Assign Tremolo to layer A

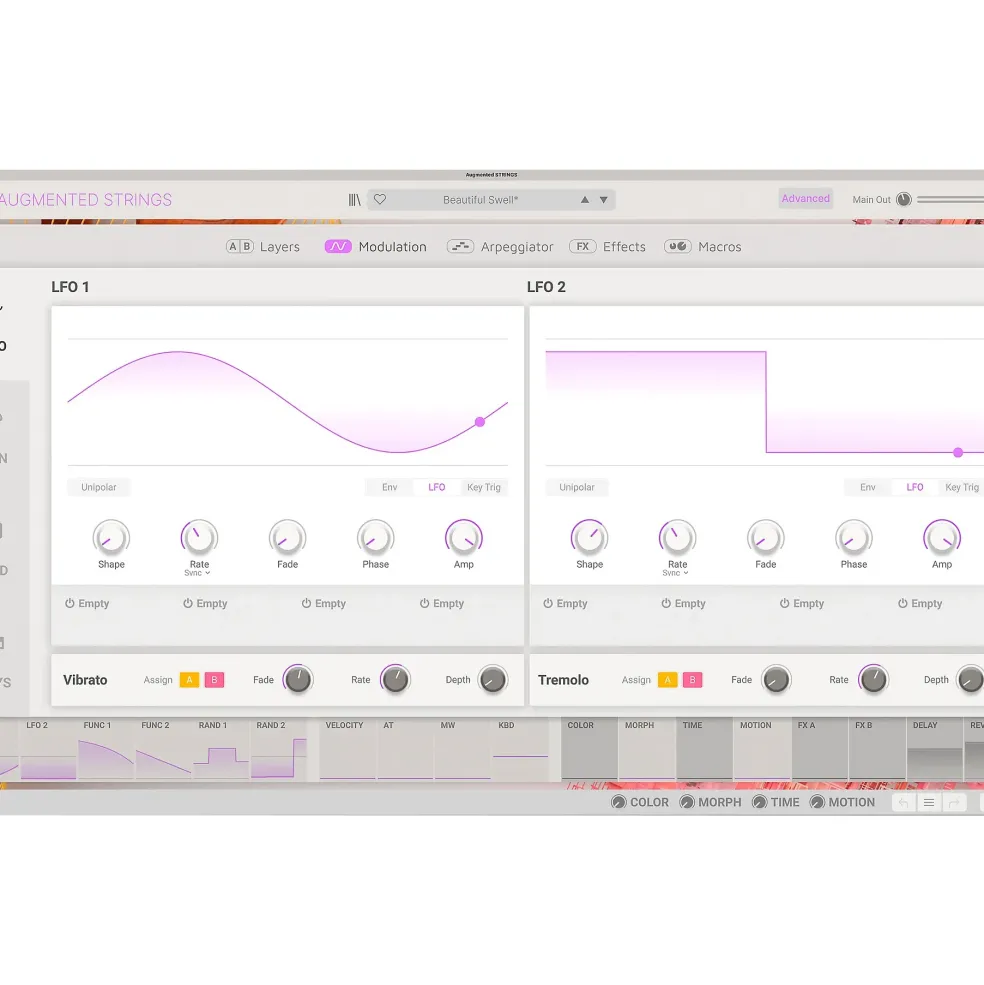click(667, 680)
